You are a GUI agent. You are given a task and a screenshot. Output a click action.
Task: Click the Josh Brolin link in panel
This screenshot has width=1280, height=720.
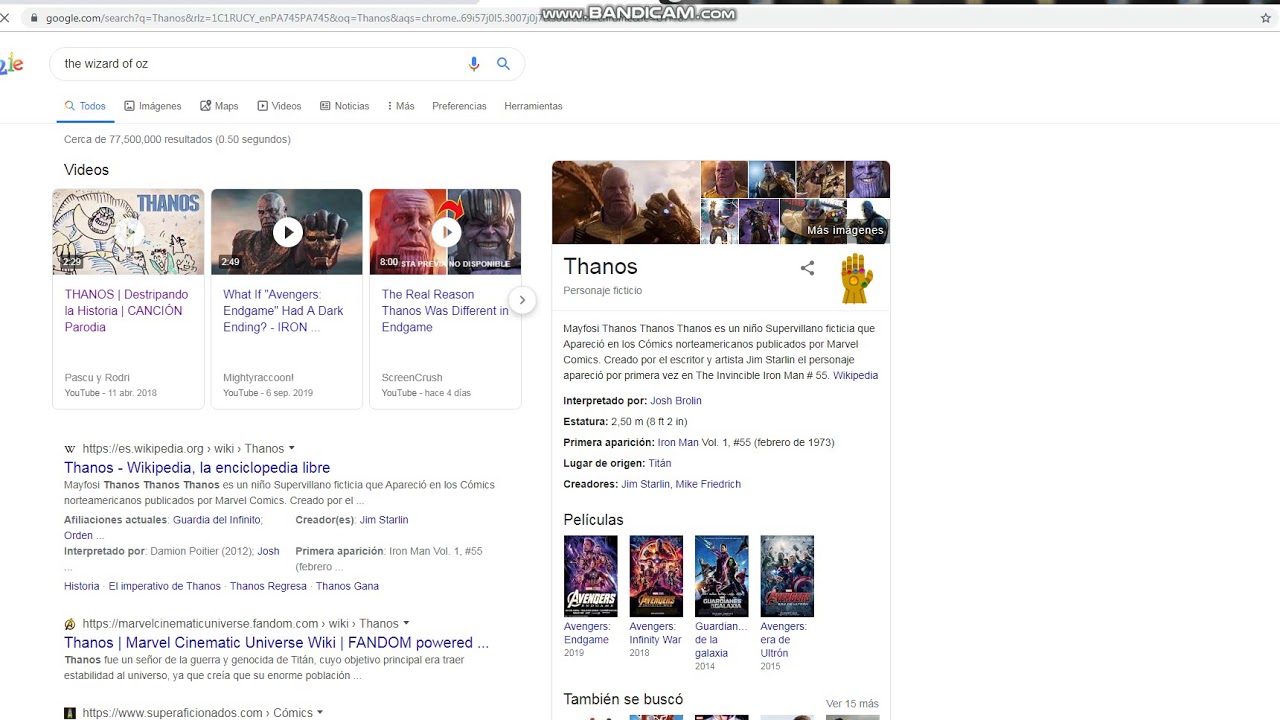[x=676, y=401]
